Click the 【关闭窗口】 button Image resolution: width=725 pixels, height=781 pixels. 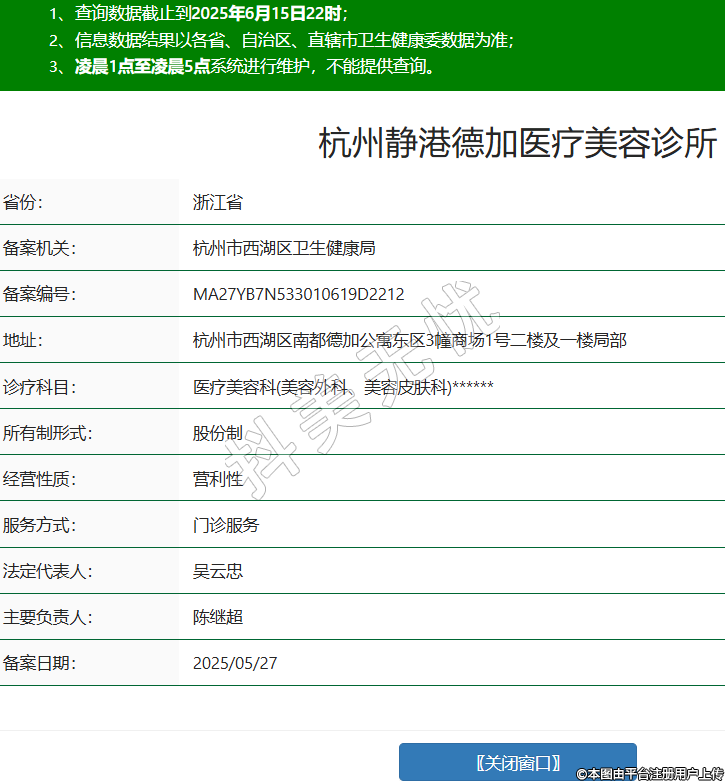[517, 762]
